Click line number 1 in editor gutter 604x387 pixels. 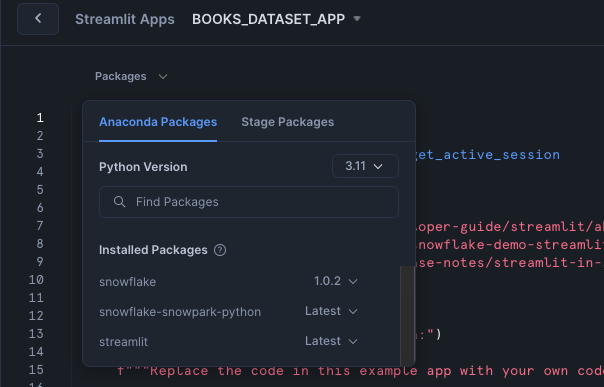click(40, 118)
